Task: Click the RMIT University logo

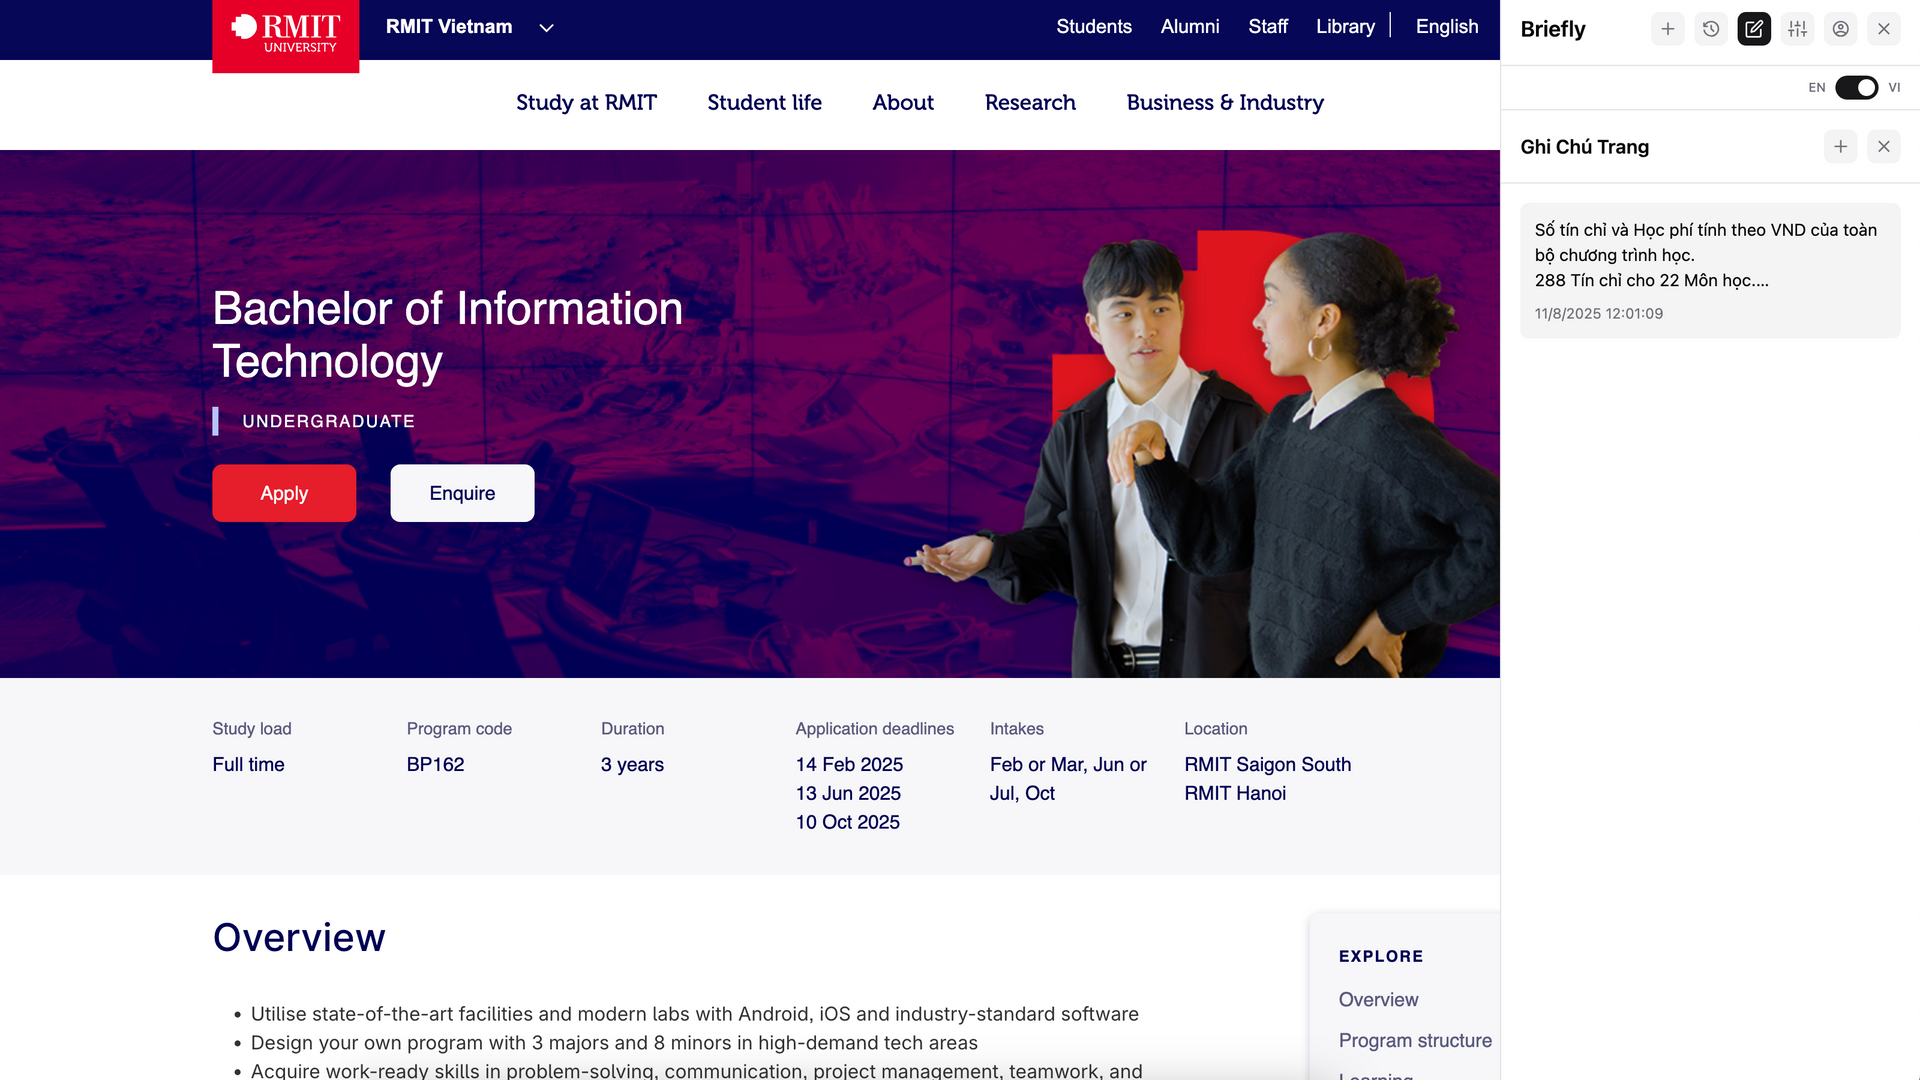Action: point(285,35)
